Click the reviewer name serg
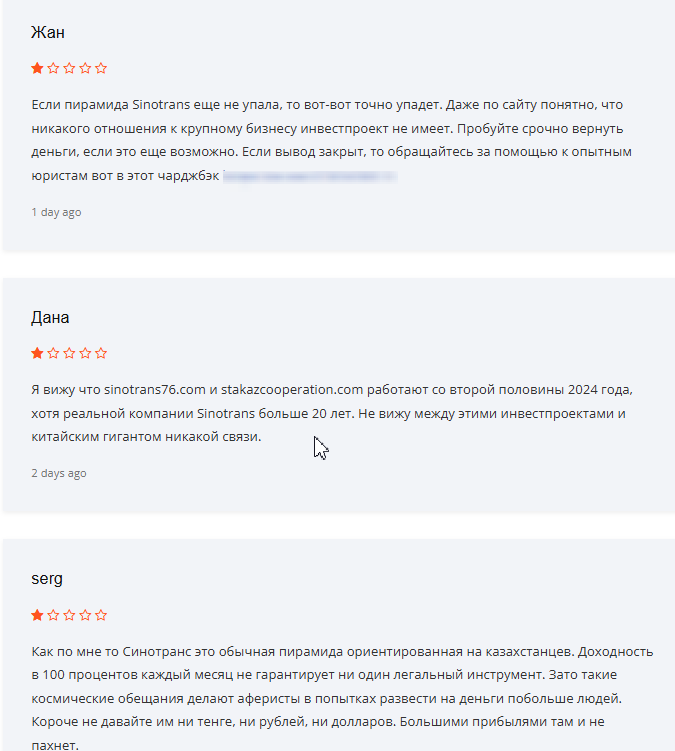The width and height of the screenshot is (675, 751). [x=48, y=580]
